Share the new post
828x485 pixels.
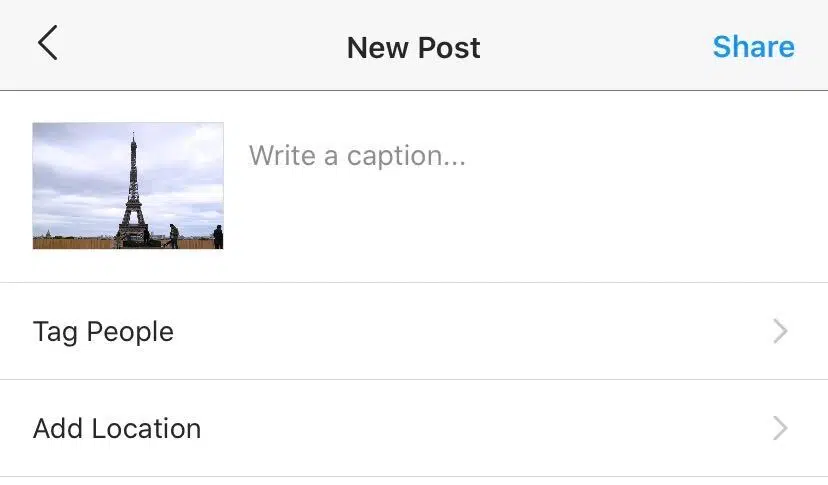click(x=754, y=47)
